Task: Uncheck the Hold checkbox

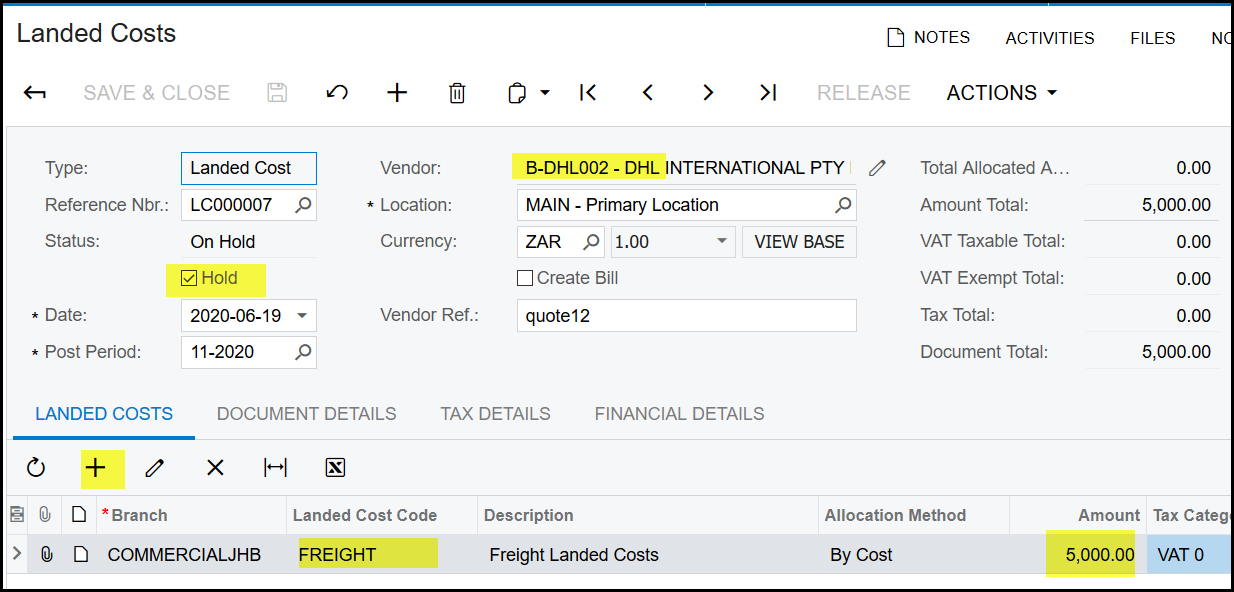Action: (189, 278)
